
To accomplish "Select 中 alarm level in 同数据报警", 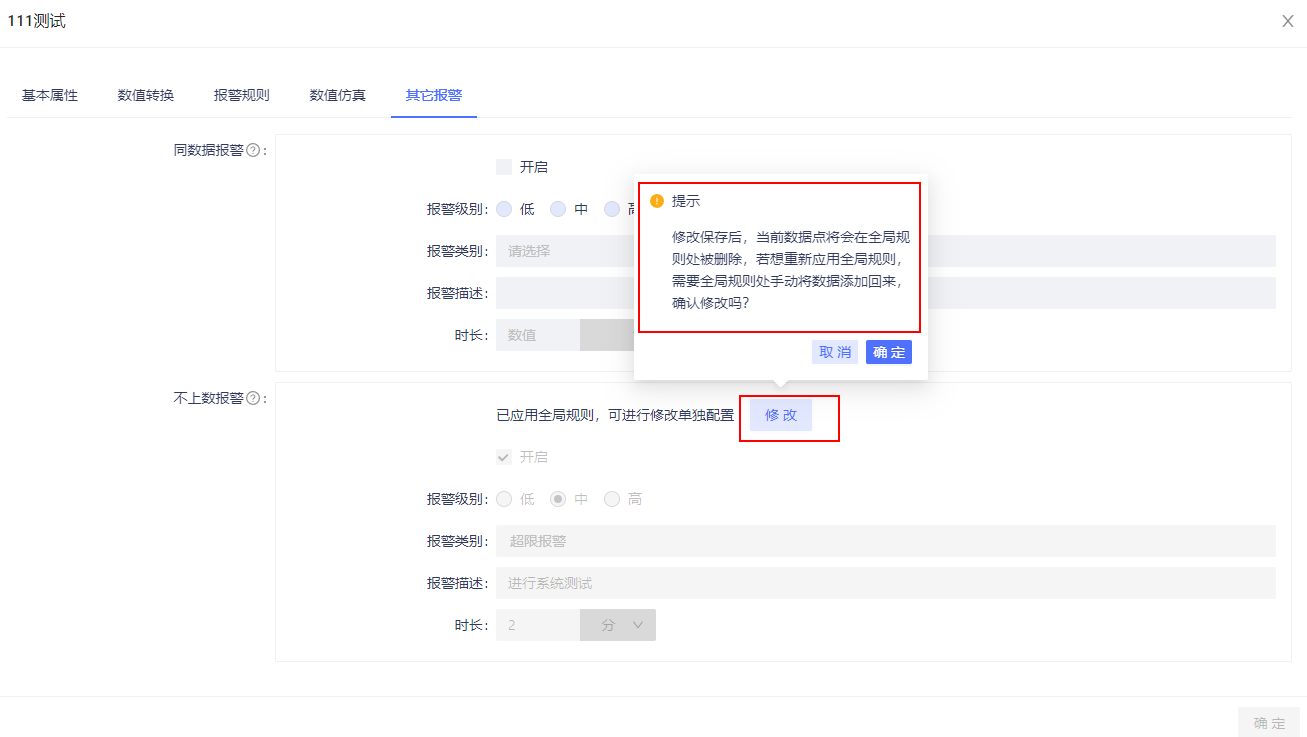I will (558, 209).
